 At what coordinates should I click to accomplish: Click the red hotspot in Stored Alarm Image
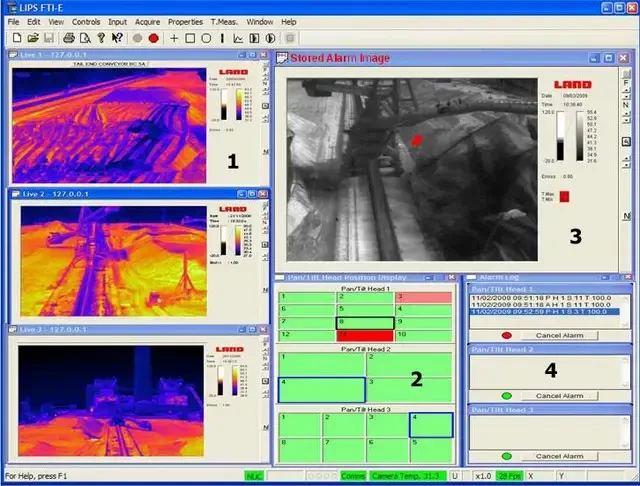click(x=417, y=141)
